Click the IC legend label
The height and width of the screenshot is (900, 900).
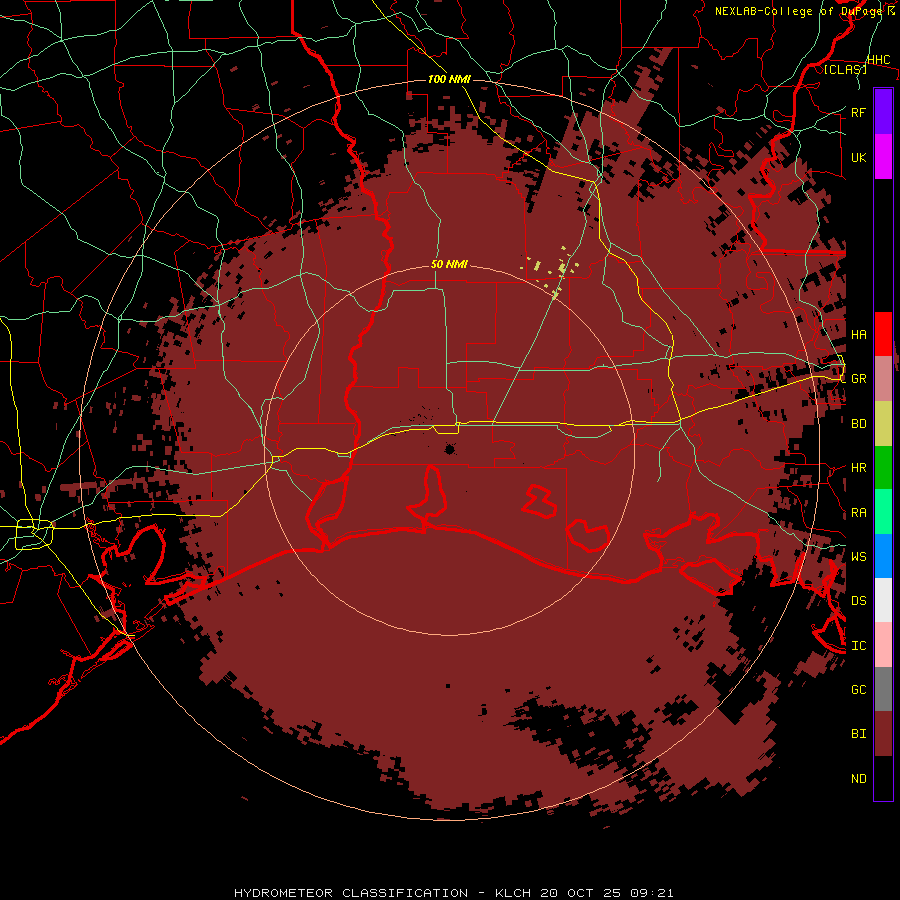[858, 646]
